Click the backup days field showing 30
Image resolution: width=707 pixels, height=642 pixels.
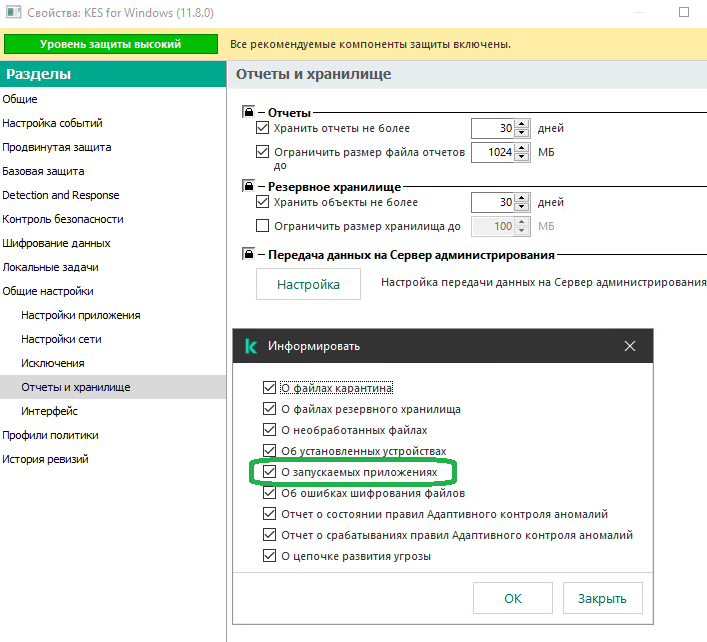click(493, 202)
